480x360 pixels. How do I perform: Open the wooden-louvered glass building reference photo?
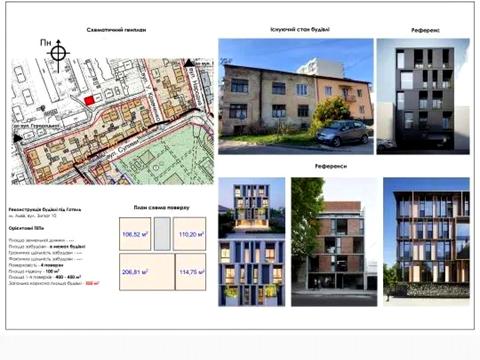coord(426,242)
